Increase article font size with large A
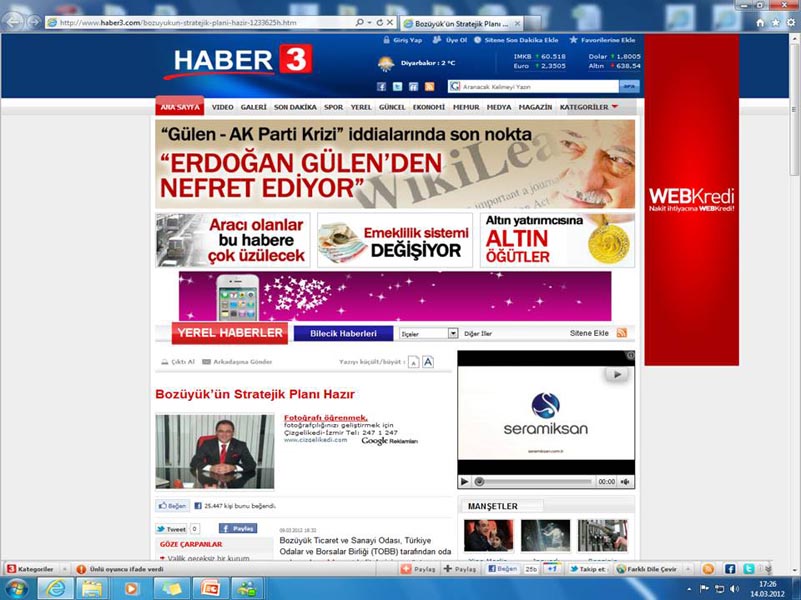Screen dimensions: 801x600 (428, 362)
